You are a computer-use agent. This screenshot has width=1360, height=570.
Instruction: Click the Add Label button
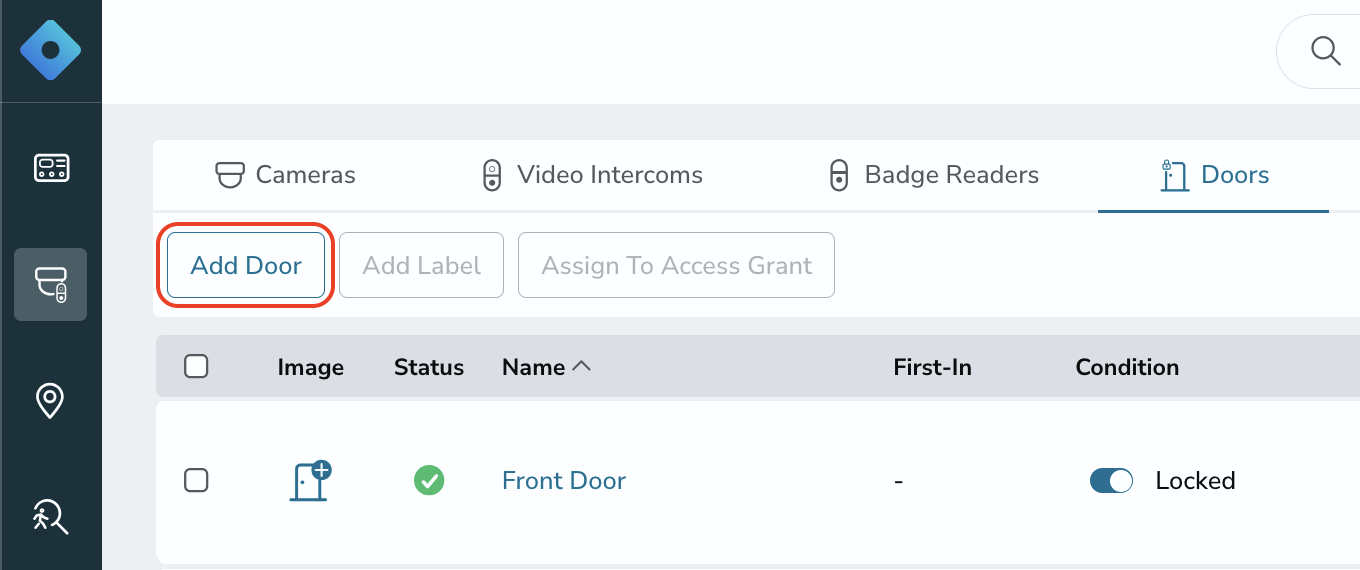(x=421, y=265)
